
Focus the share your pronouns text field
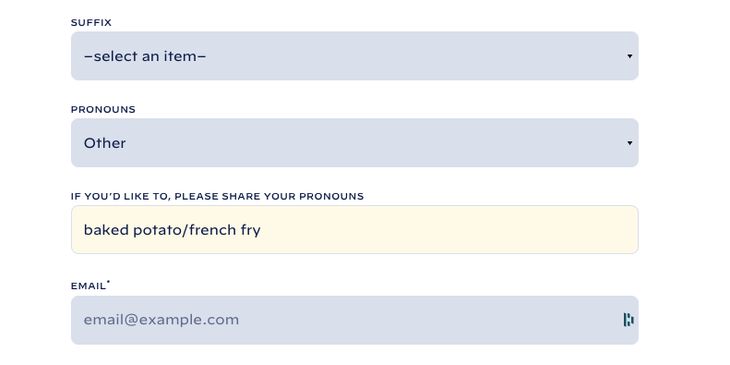pos(355,230)
